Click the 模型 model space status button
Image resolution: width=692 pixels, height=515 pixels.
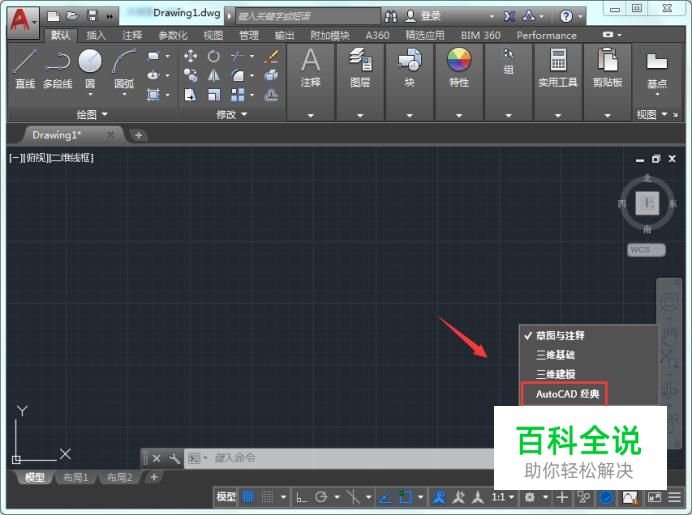click(226, 497)
